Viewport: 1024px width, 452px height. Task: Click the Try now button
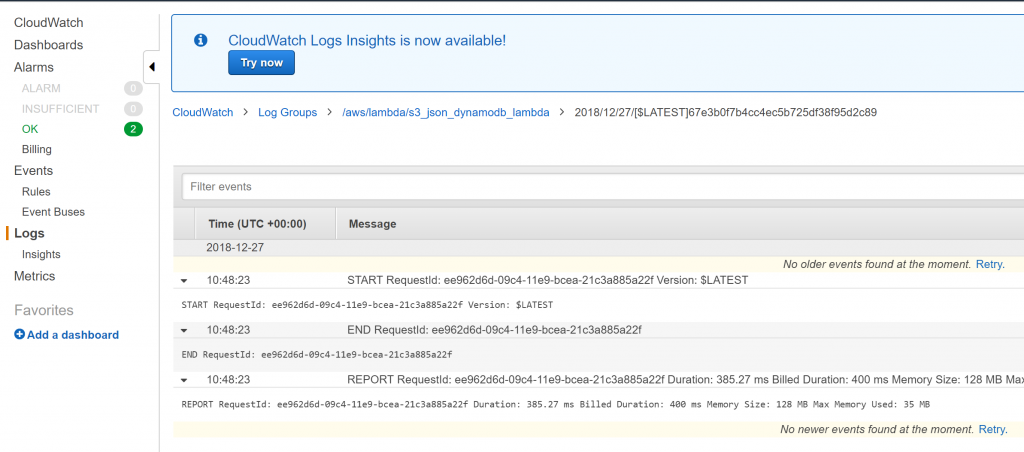click(261, 63)
